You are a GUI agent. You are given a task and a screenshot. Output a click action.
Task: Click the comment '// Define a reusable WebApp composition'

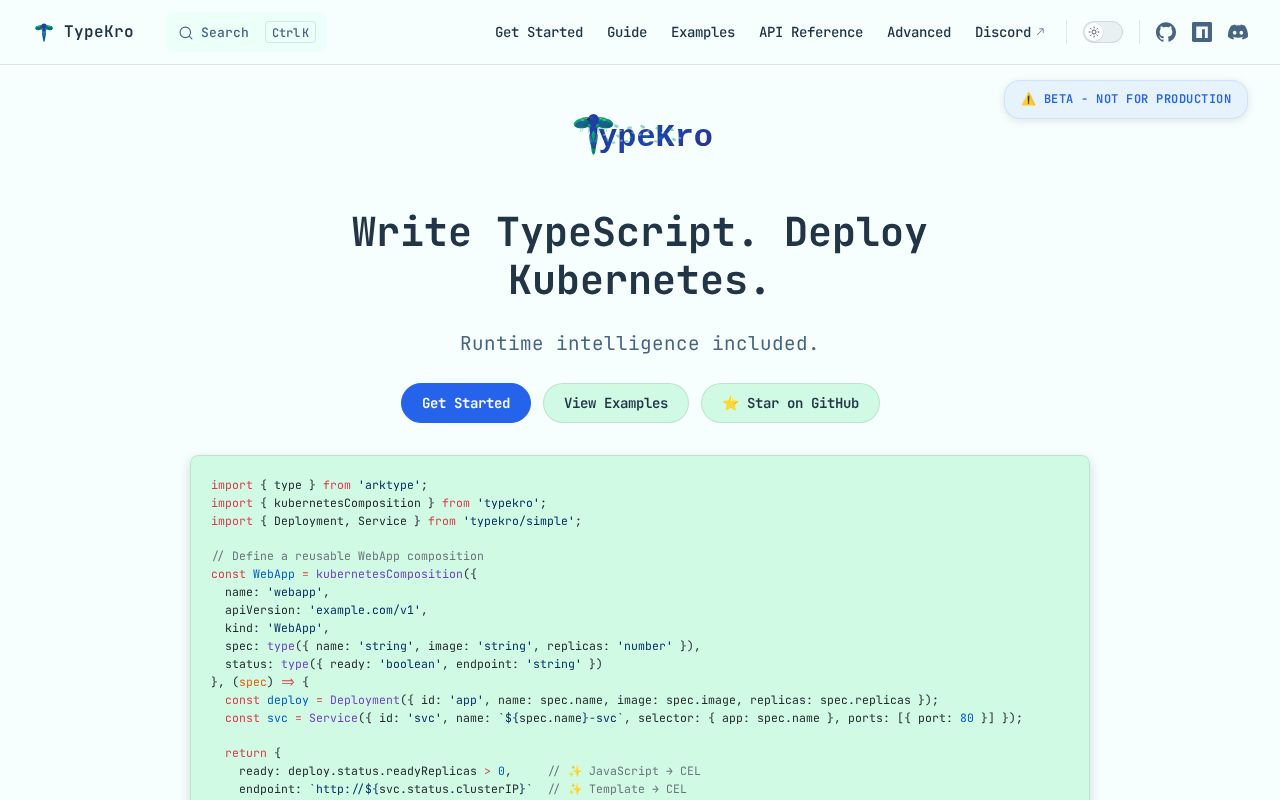click(x=348, y=556)
